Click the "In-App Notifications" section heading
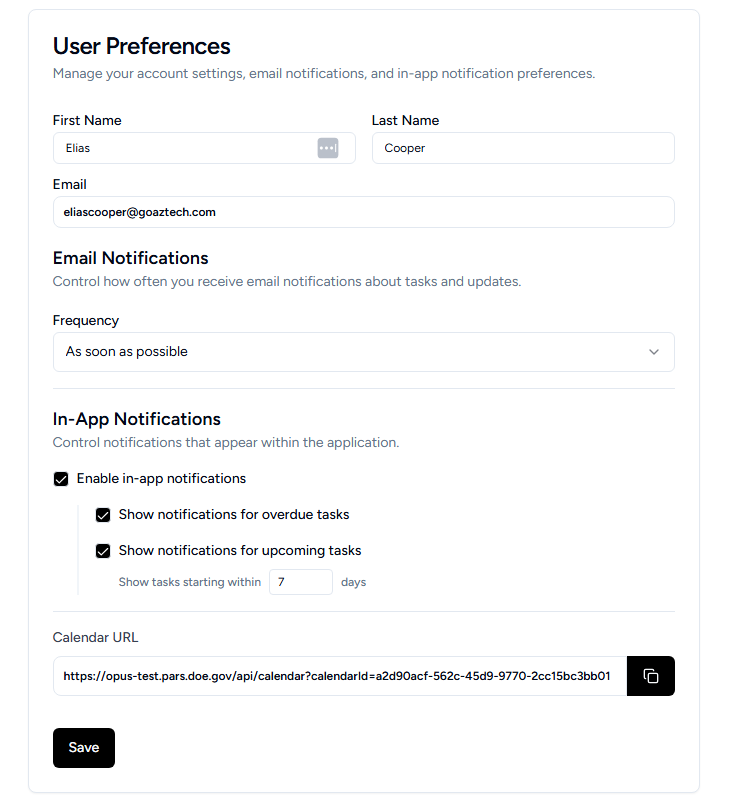 point(136,419)
